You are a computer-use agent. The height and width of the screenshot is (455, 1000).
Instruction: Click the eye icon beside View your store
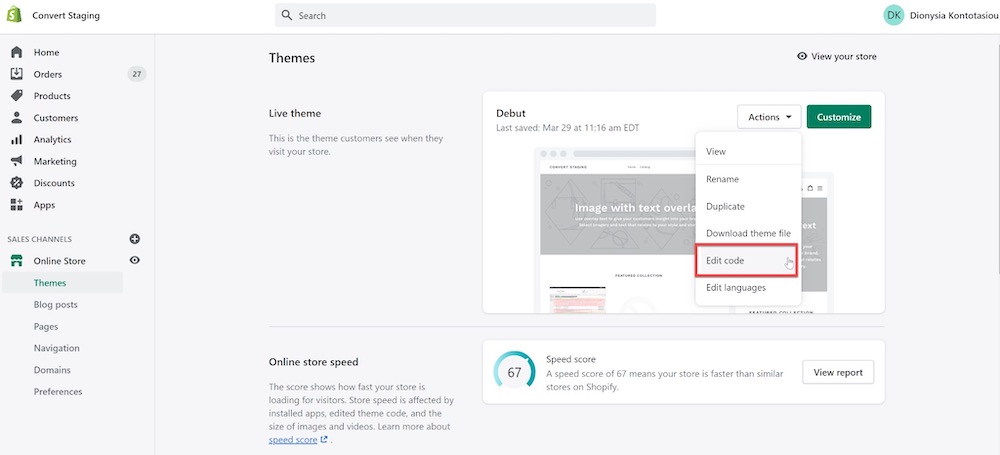(802, 56)
